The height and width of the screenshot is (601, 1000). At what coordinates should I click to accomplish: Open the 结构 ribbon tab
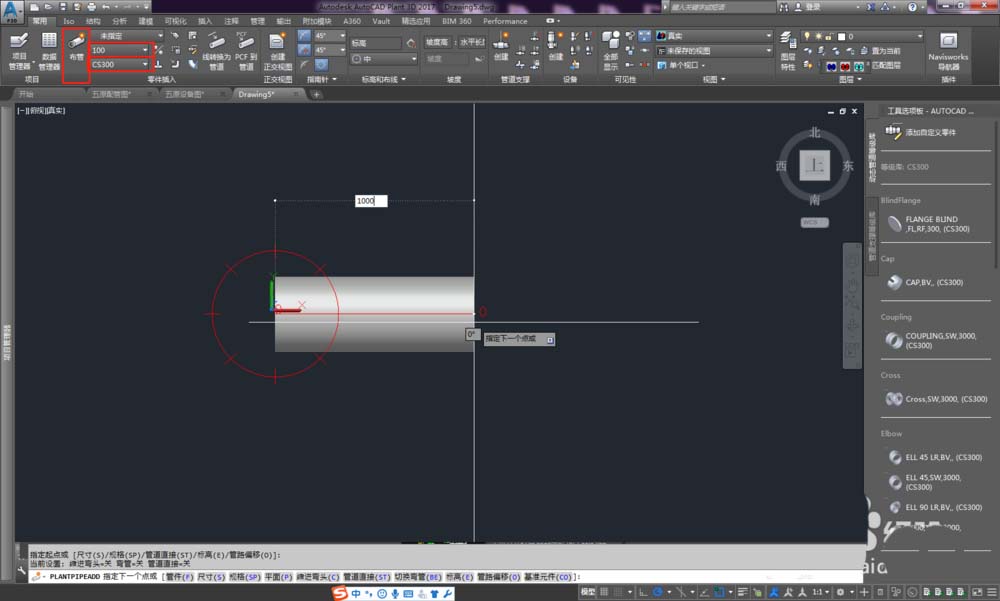pyautogui.click(x=93, y=21)
